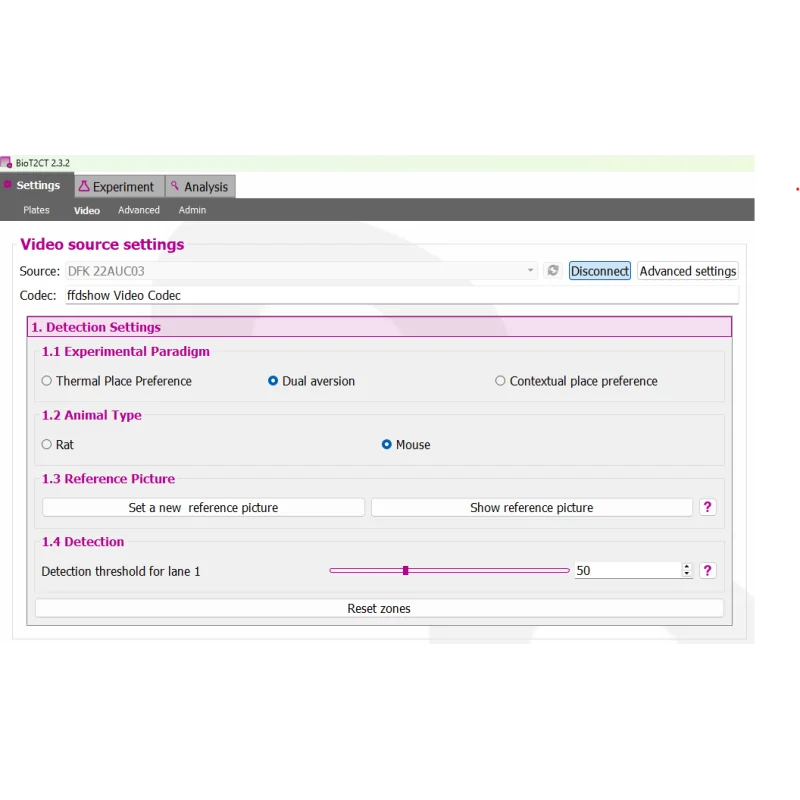This screenshot has height=800, width=800.
Task: Disconnect the DFK 22AUC03 camera
Action: pos(599,271)
